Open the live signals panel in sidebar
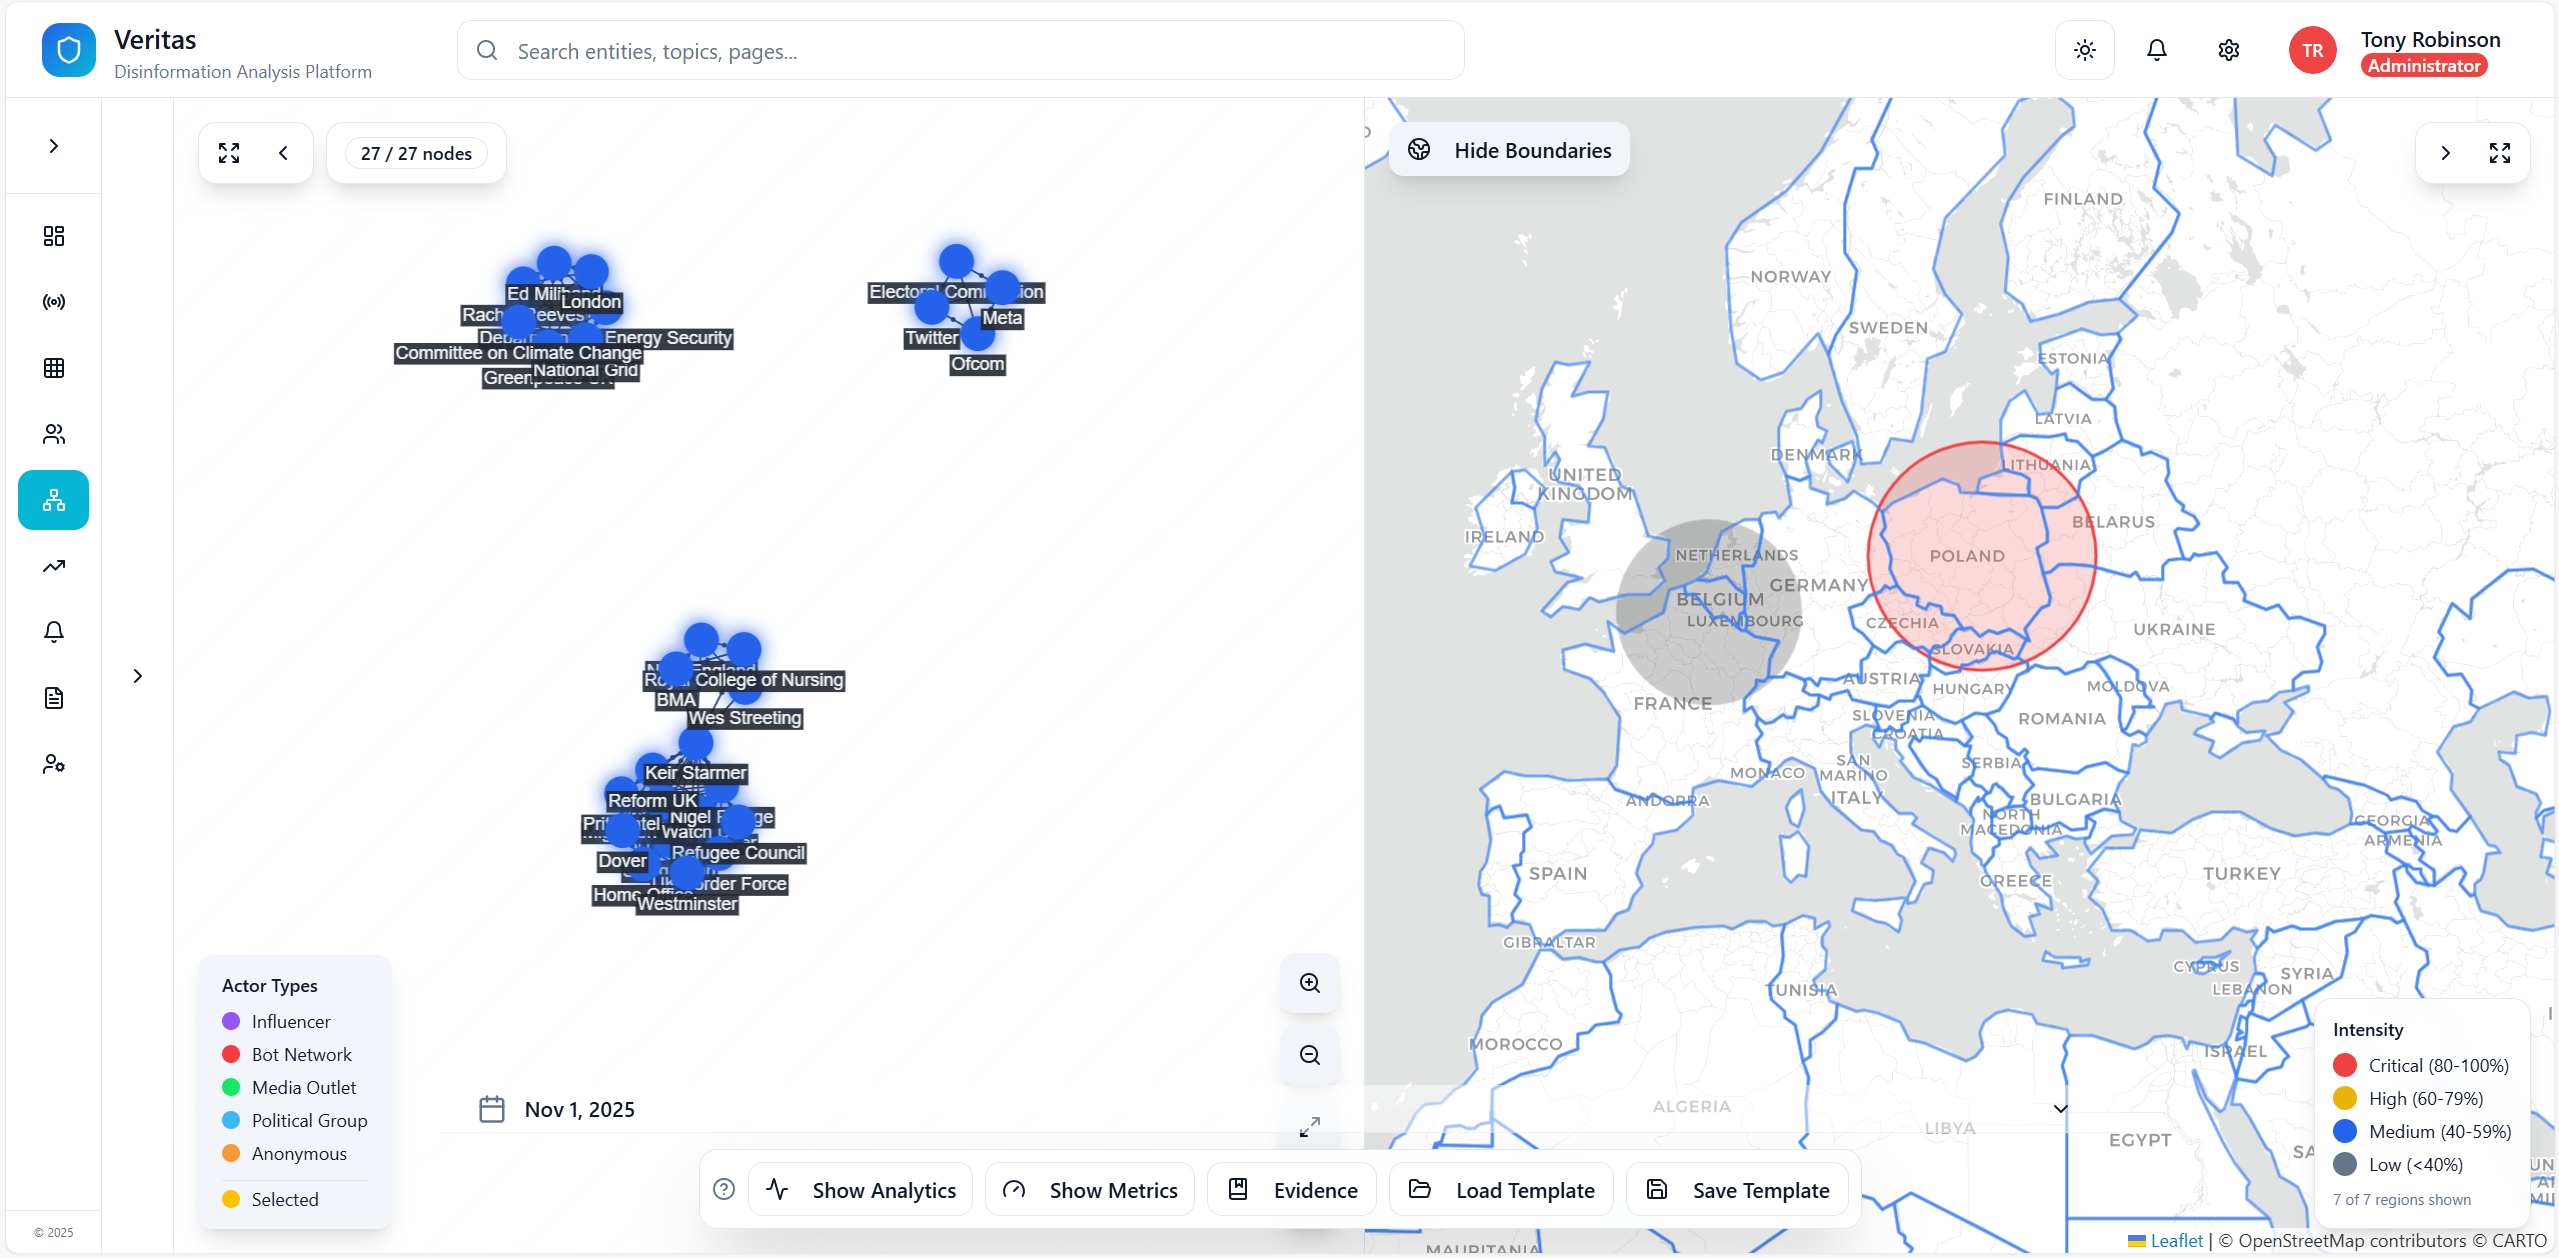The image size is (2559, 1258). coord(52,301)
